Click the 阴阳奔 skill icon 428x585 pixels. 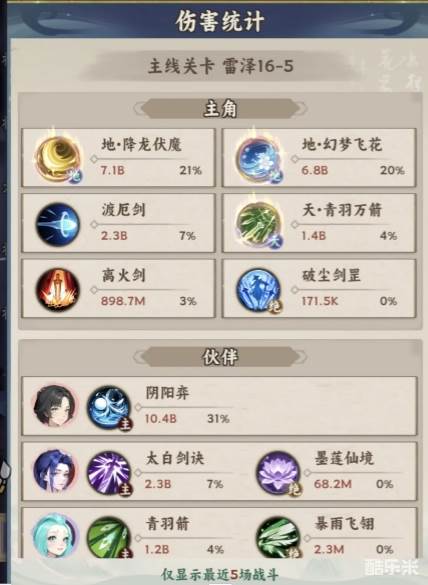[x=109, y=407]
